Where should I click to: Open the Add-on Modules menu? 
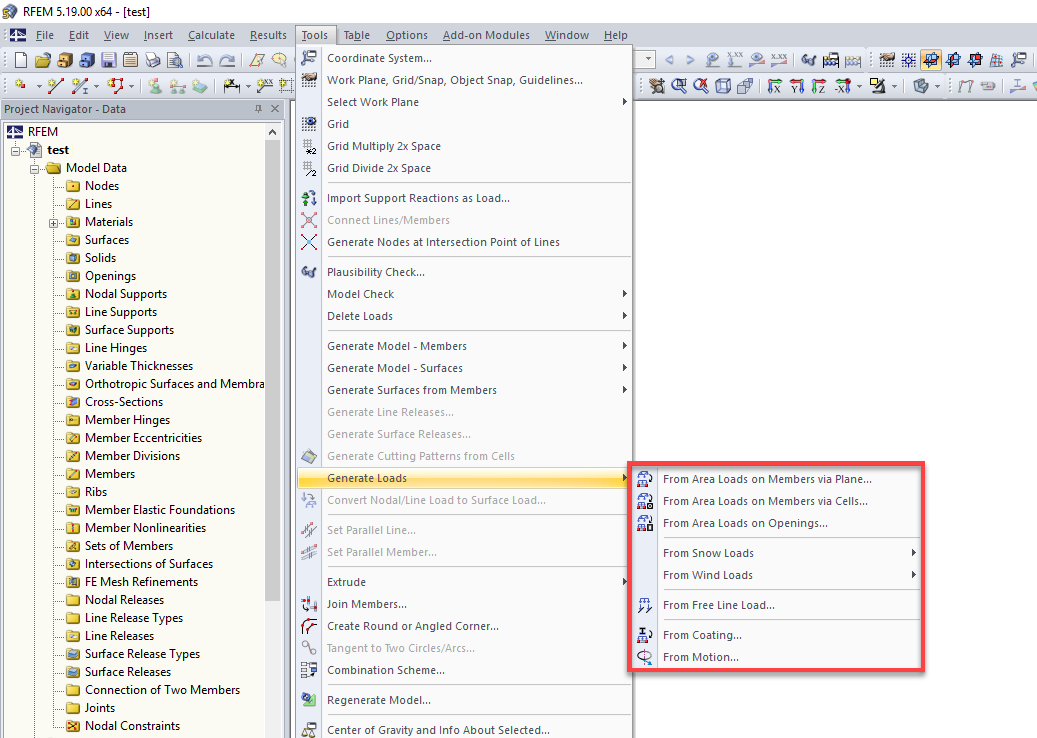tap(486, 34)
